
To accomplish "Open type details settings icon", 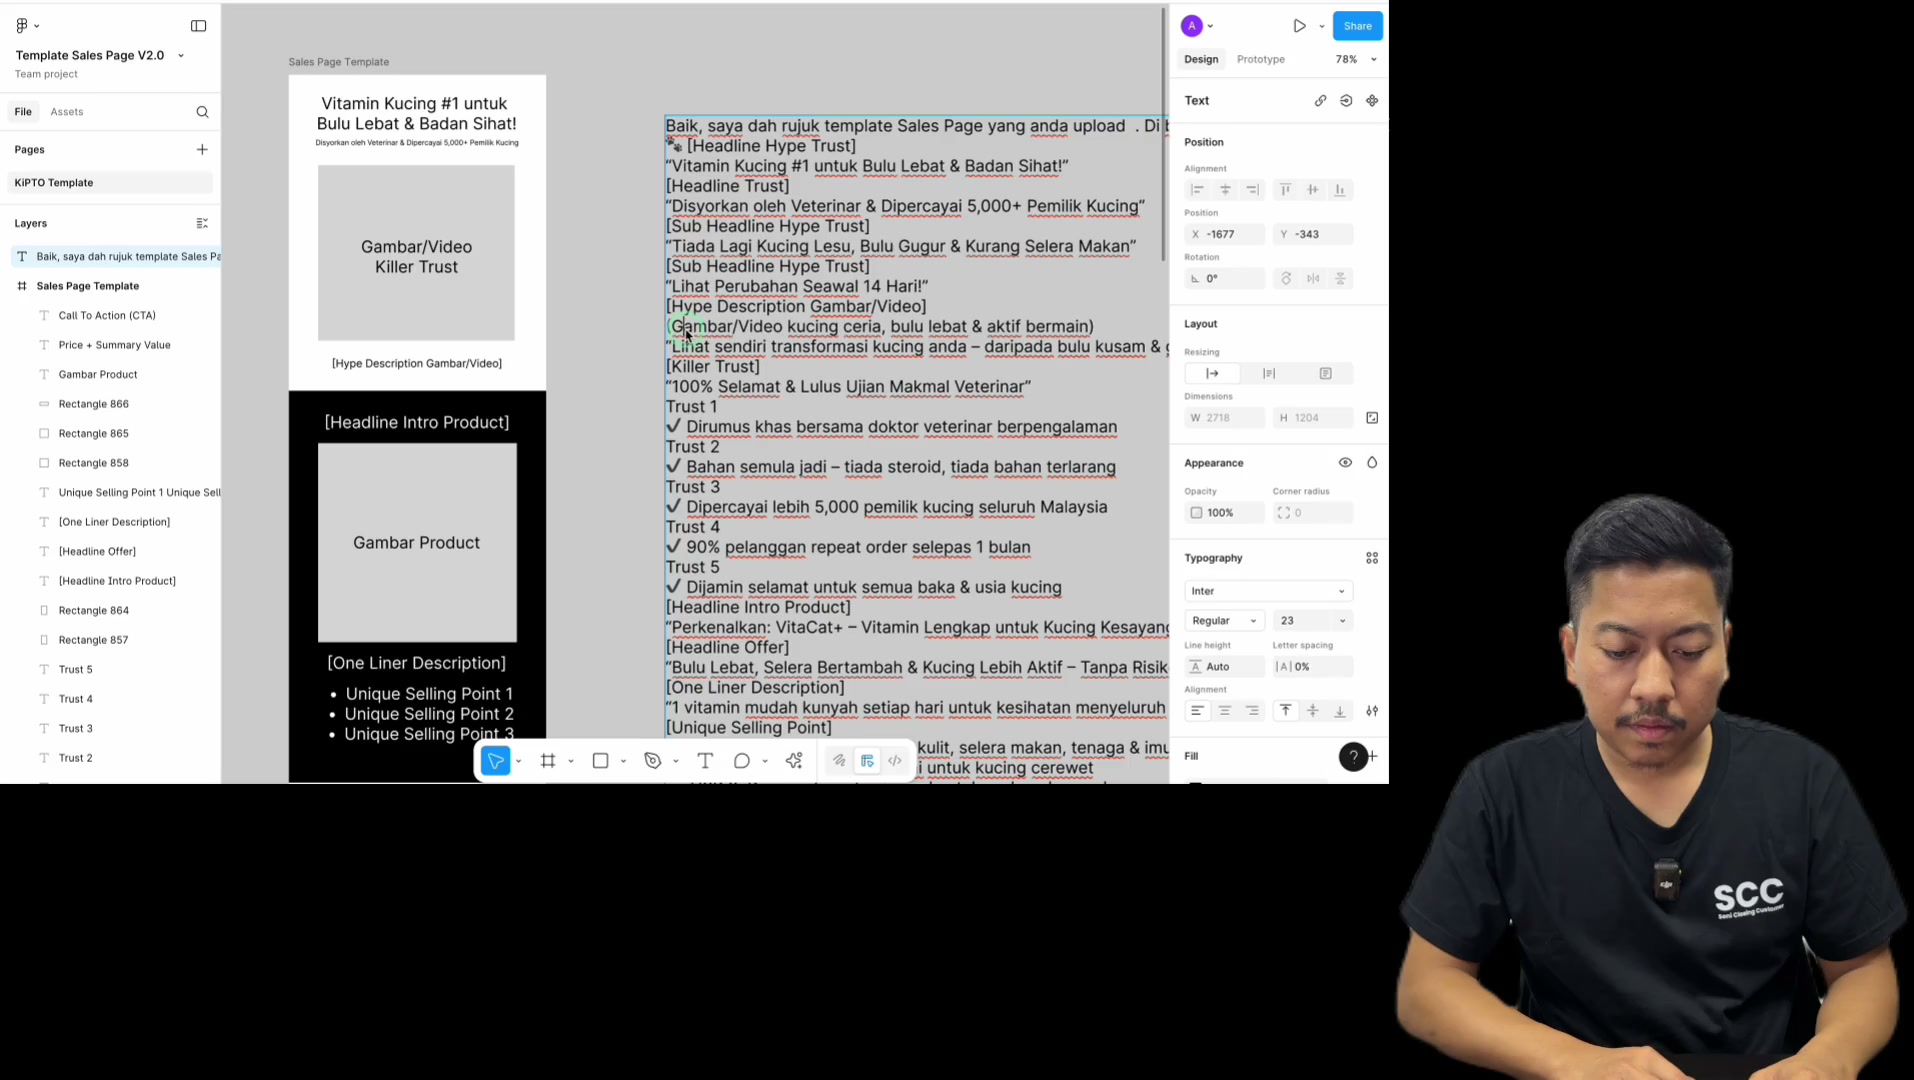I will 1372,711.
